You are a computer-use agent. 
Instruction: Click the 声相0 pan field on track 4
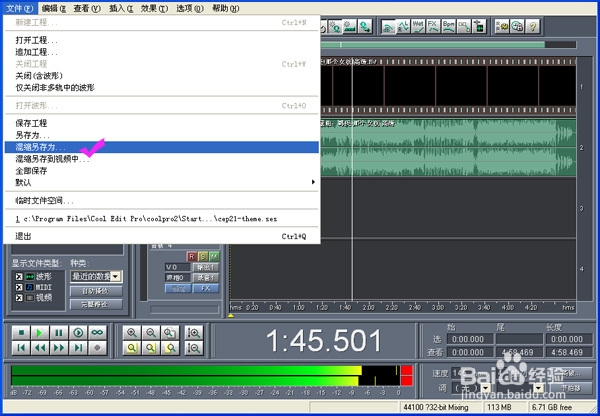pyautogui.click(x=178, y=278)
